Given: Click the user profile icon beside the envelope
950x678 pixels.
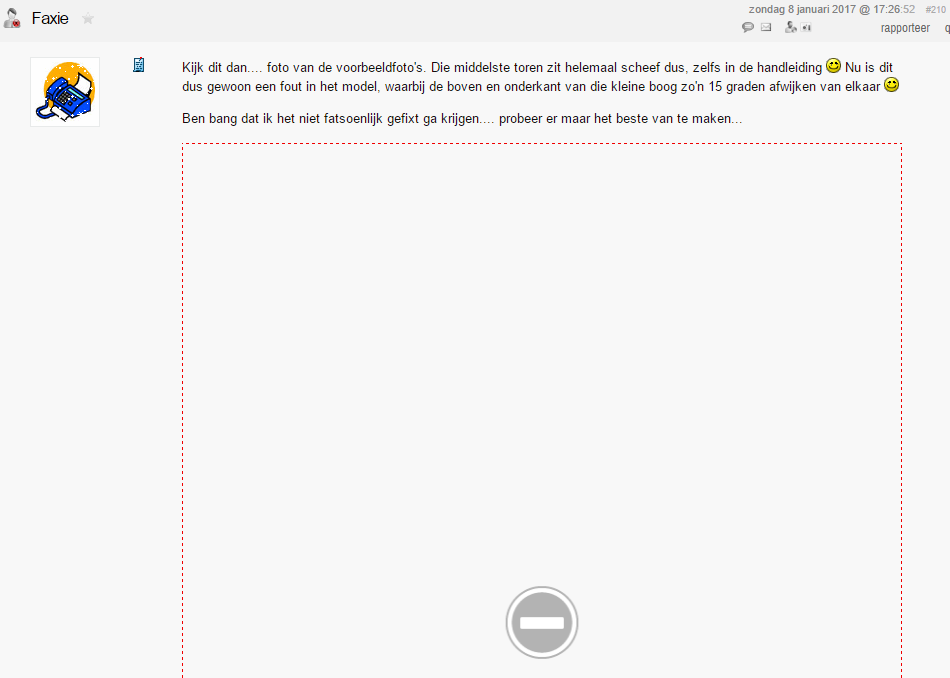Looking at the screenshot, I should [x=791, y=27].
